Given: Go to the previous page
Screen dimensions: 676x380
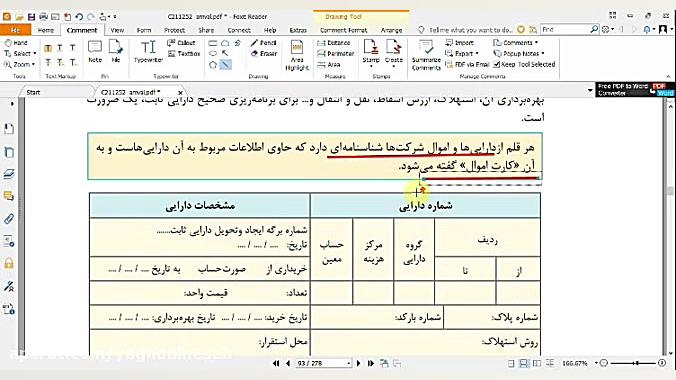Looking at the screenshot, I should (288, 364).
